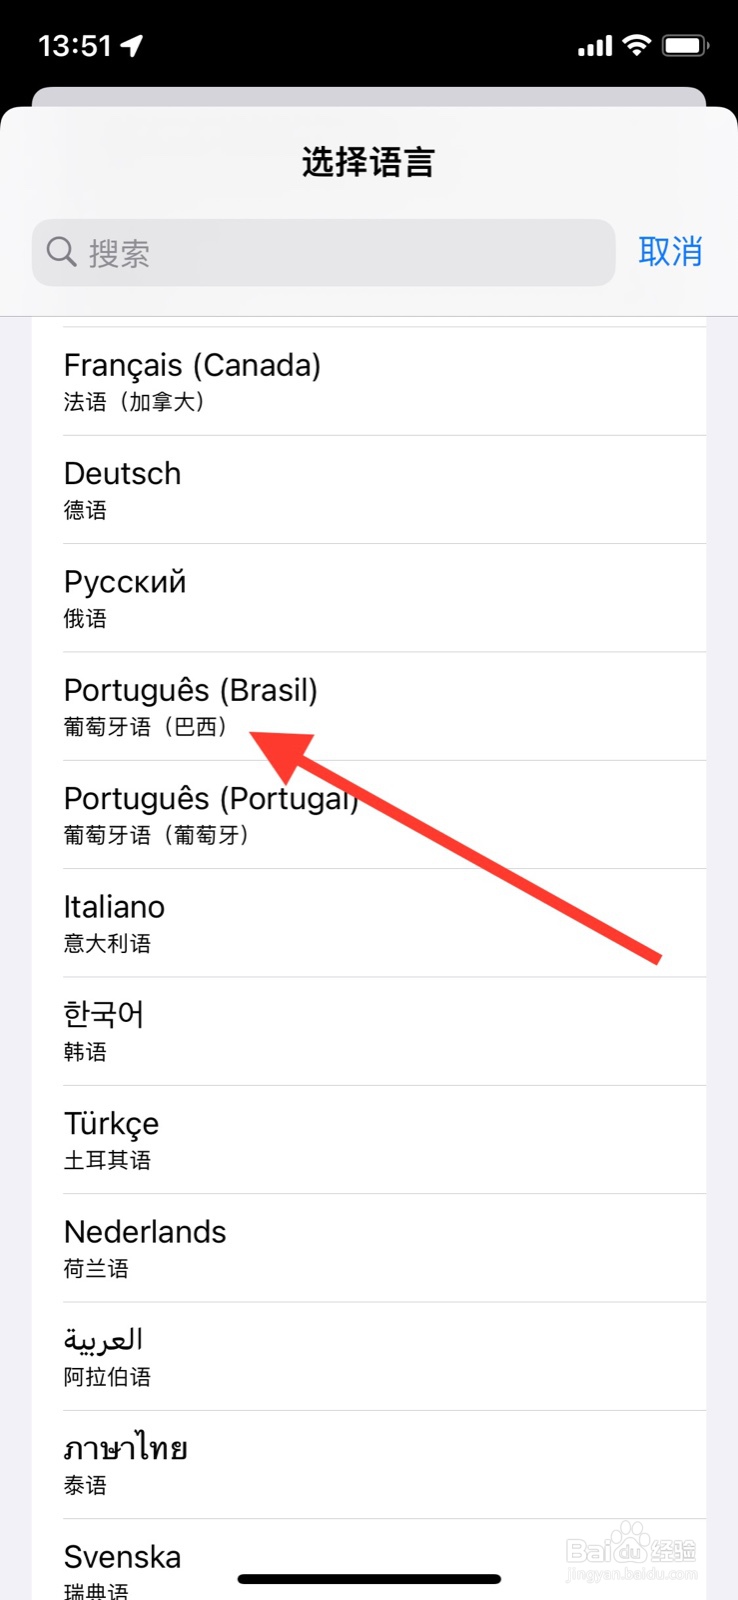Select Nederlands language option

(369, 1248)
